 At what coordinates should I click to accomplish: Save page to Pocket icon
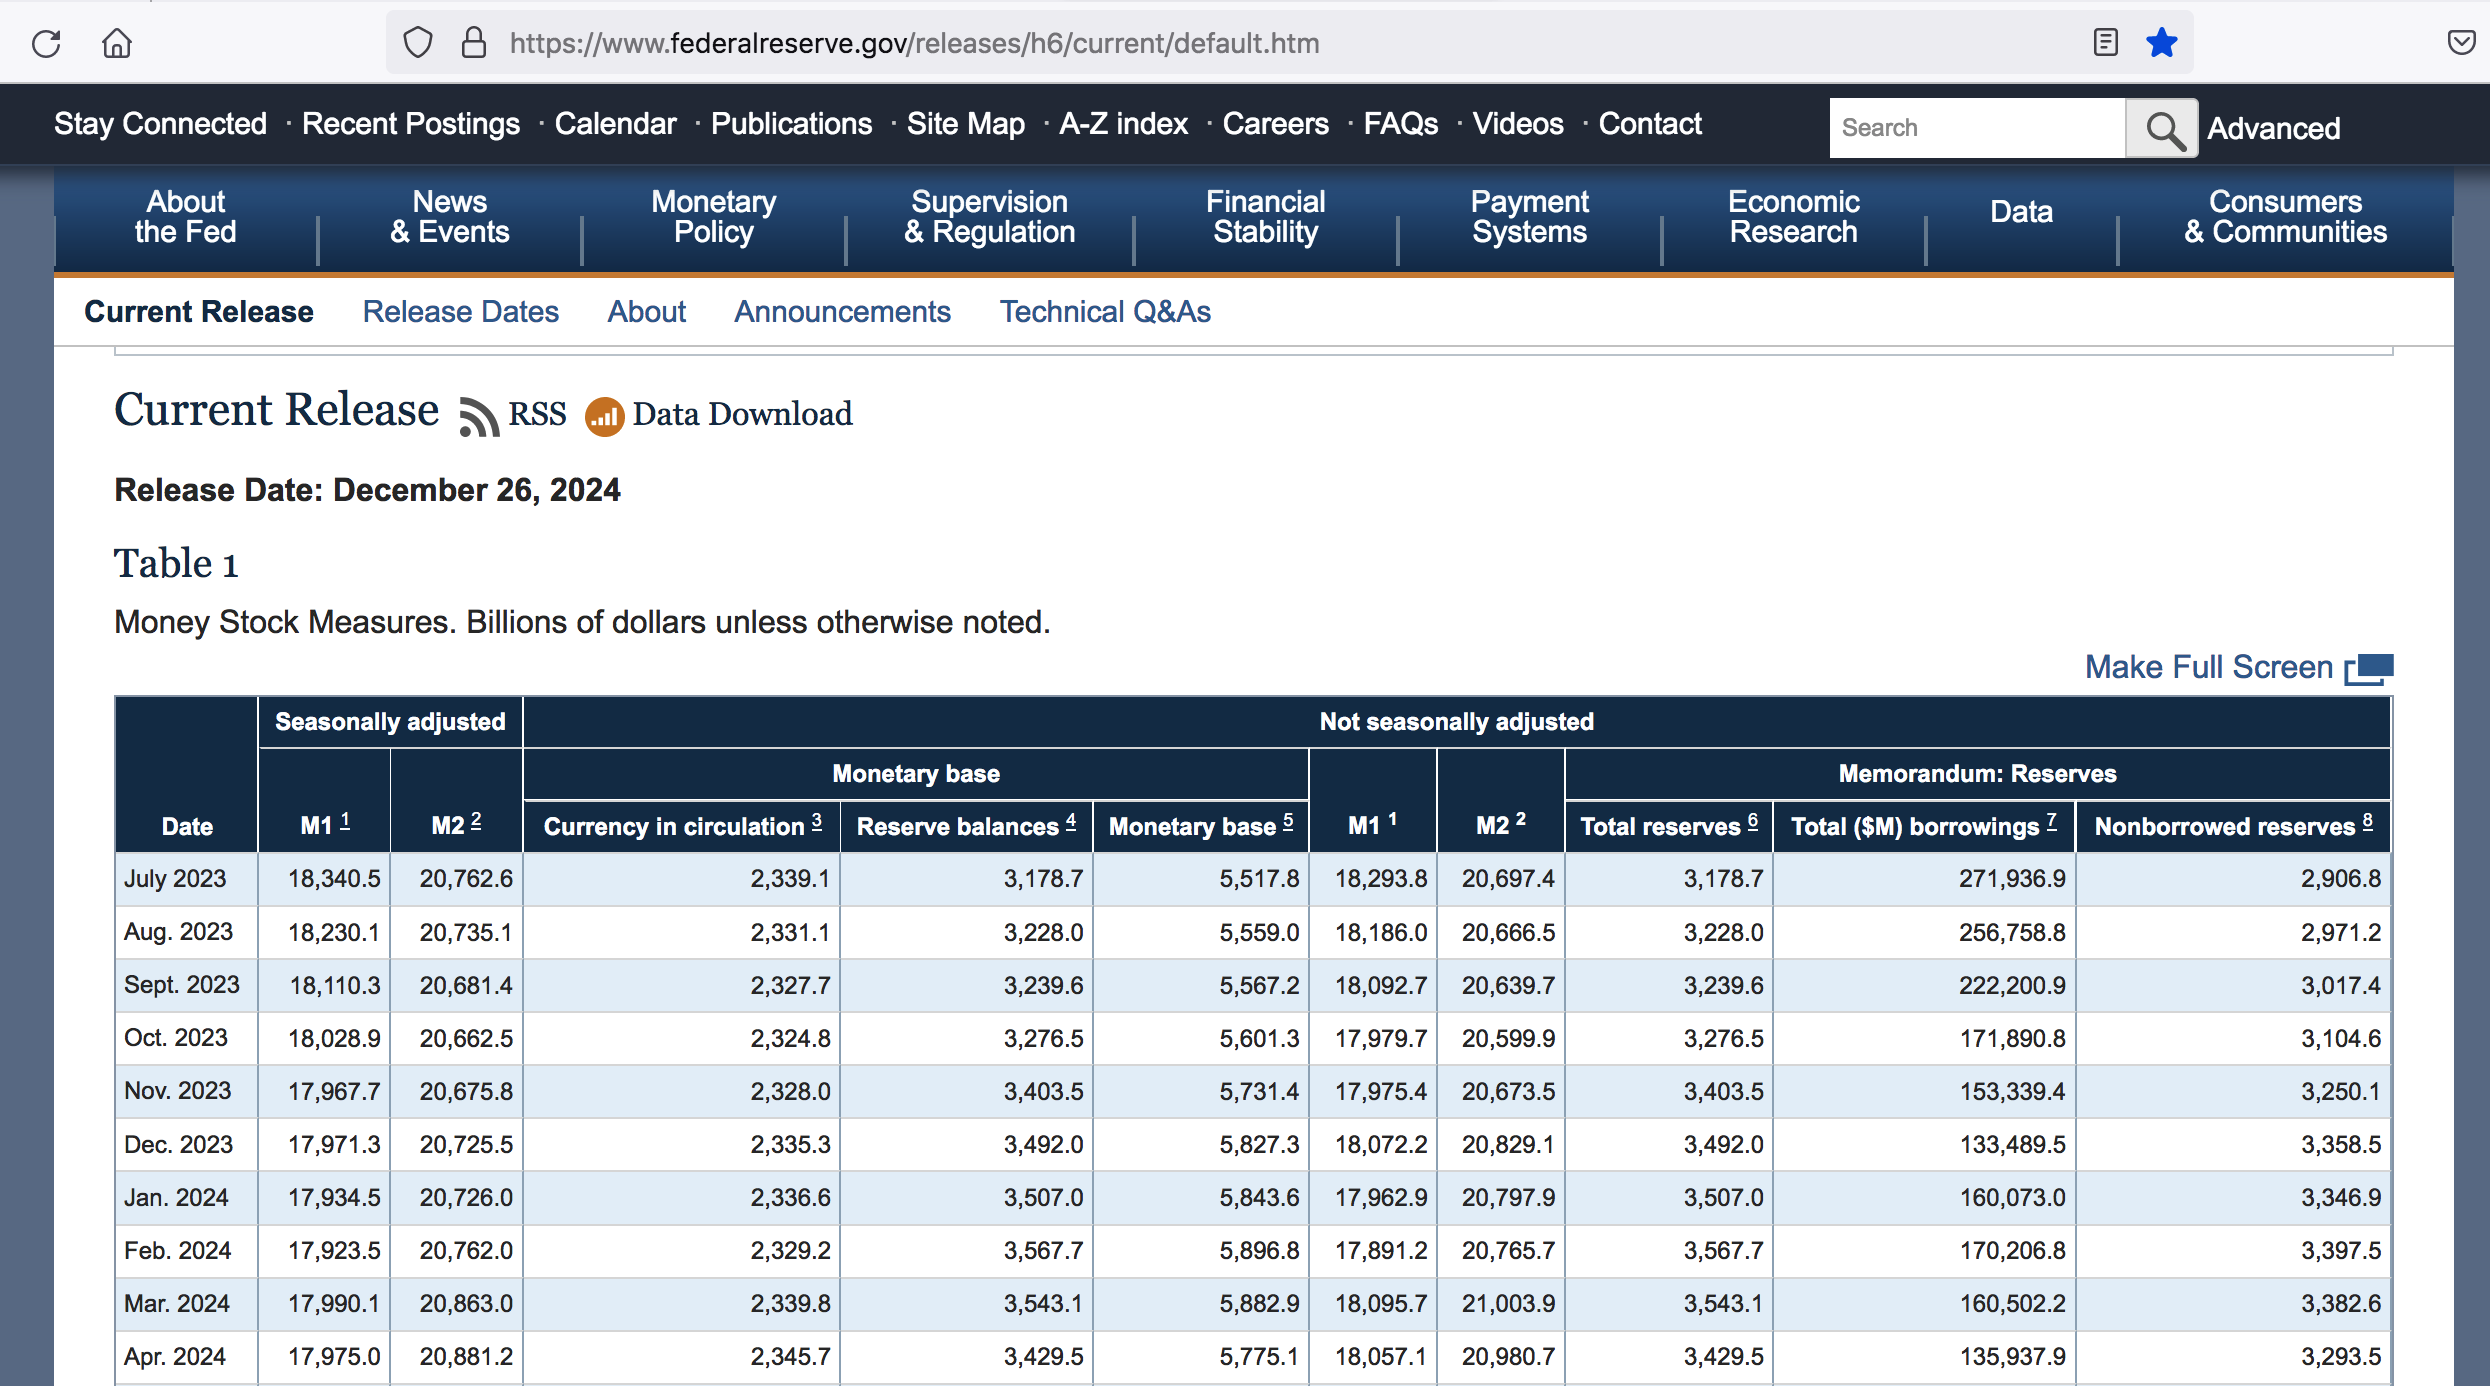click(x=2461, y=42)
